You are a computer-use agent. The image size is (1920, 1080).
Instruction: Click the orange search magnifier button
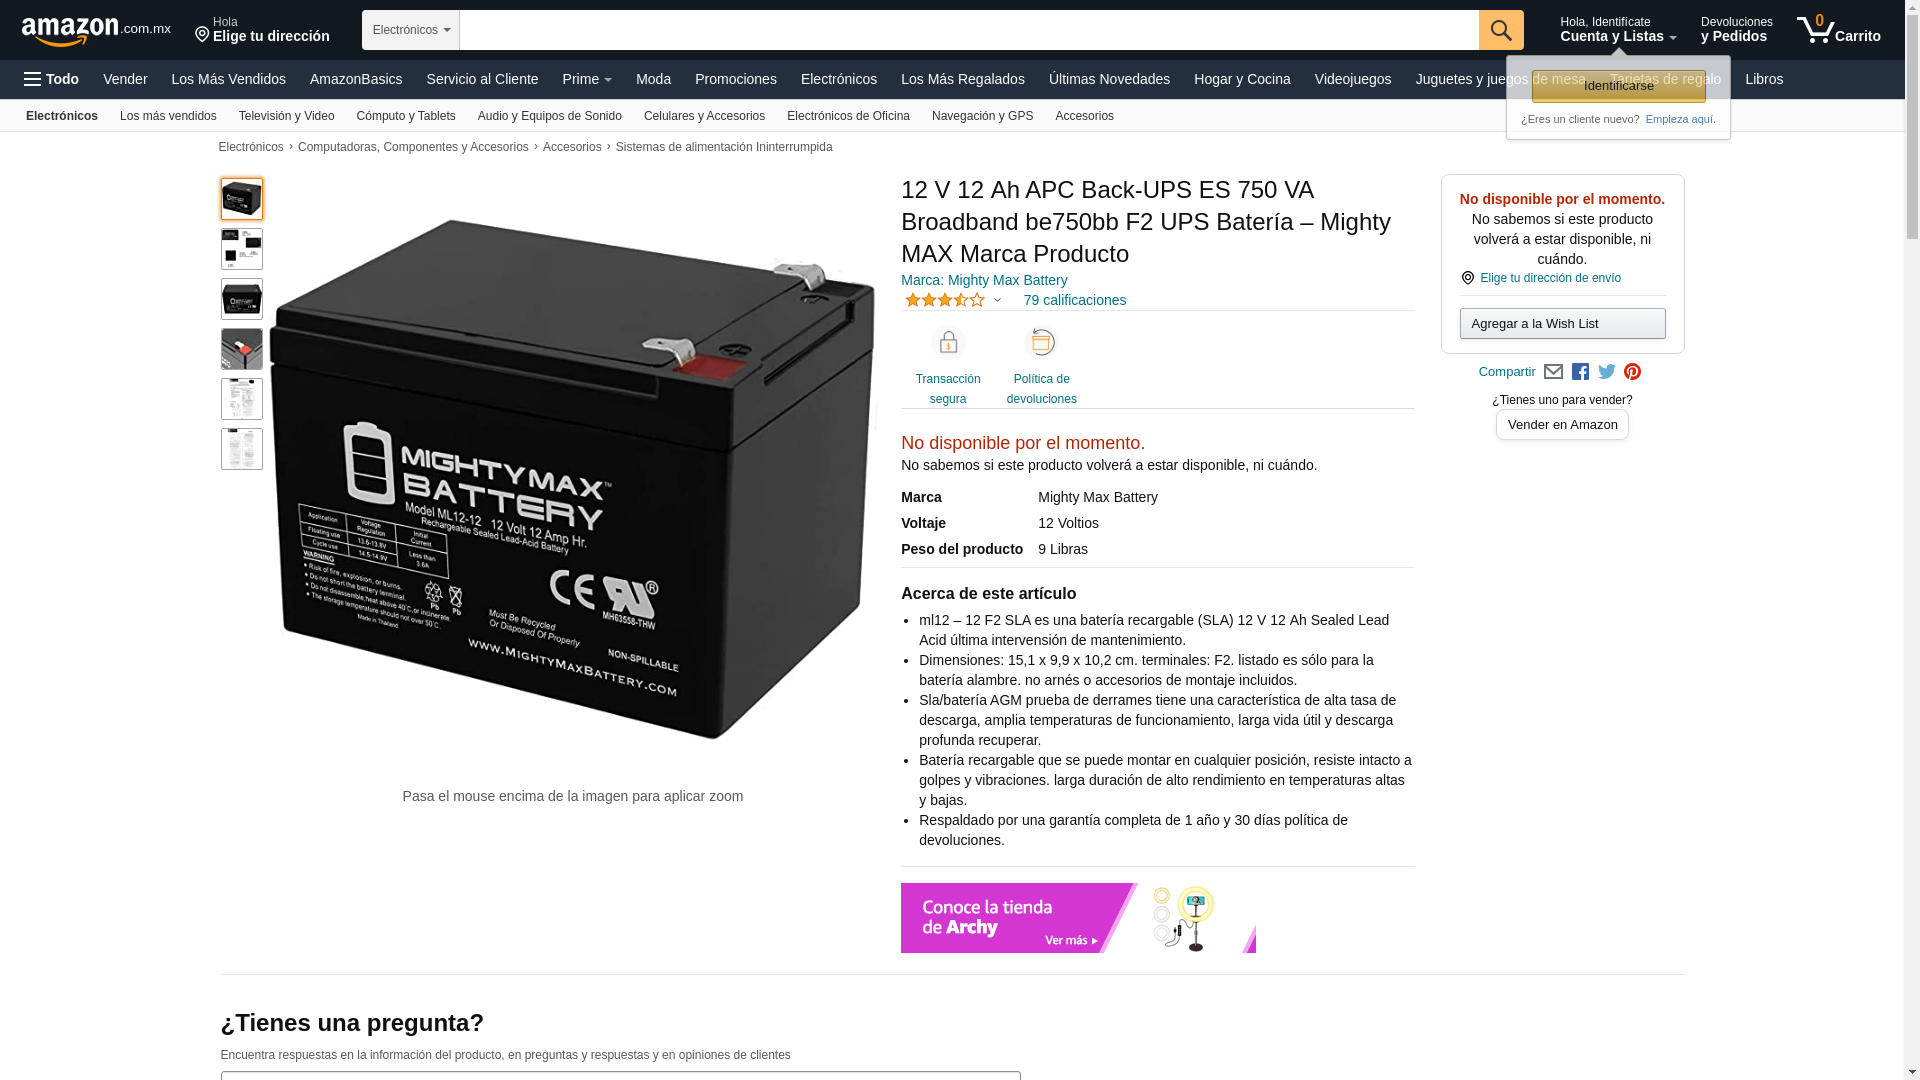(1501, 30)
